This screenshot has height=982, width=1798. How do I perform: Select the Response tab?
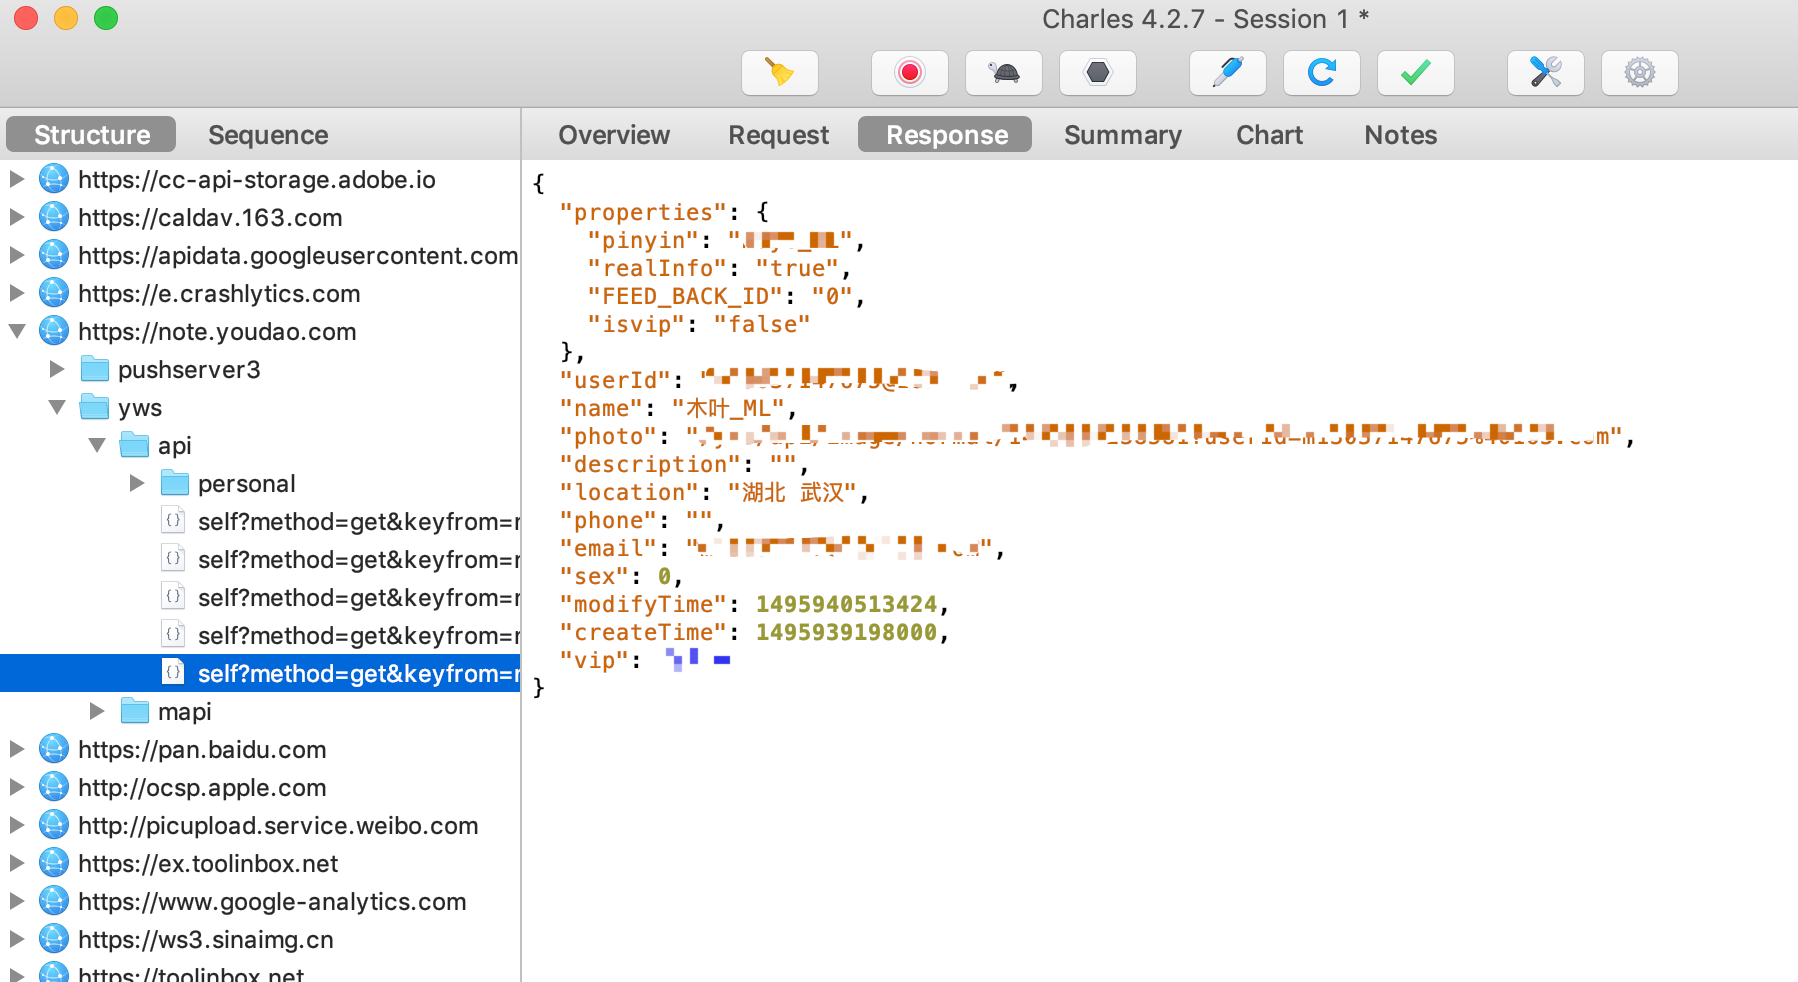click(x=945, y=134)
